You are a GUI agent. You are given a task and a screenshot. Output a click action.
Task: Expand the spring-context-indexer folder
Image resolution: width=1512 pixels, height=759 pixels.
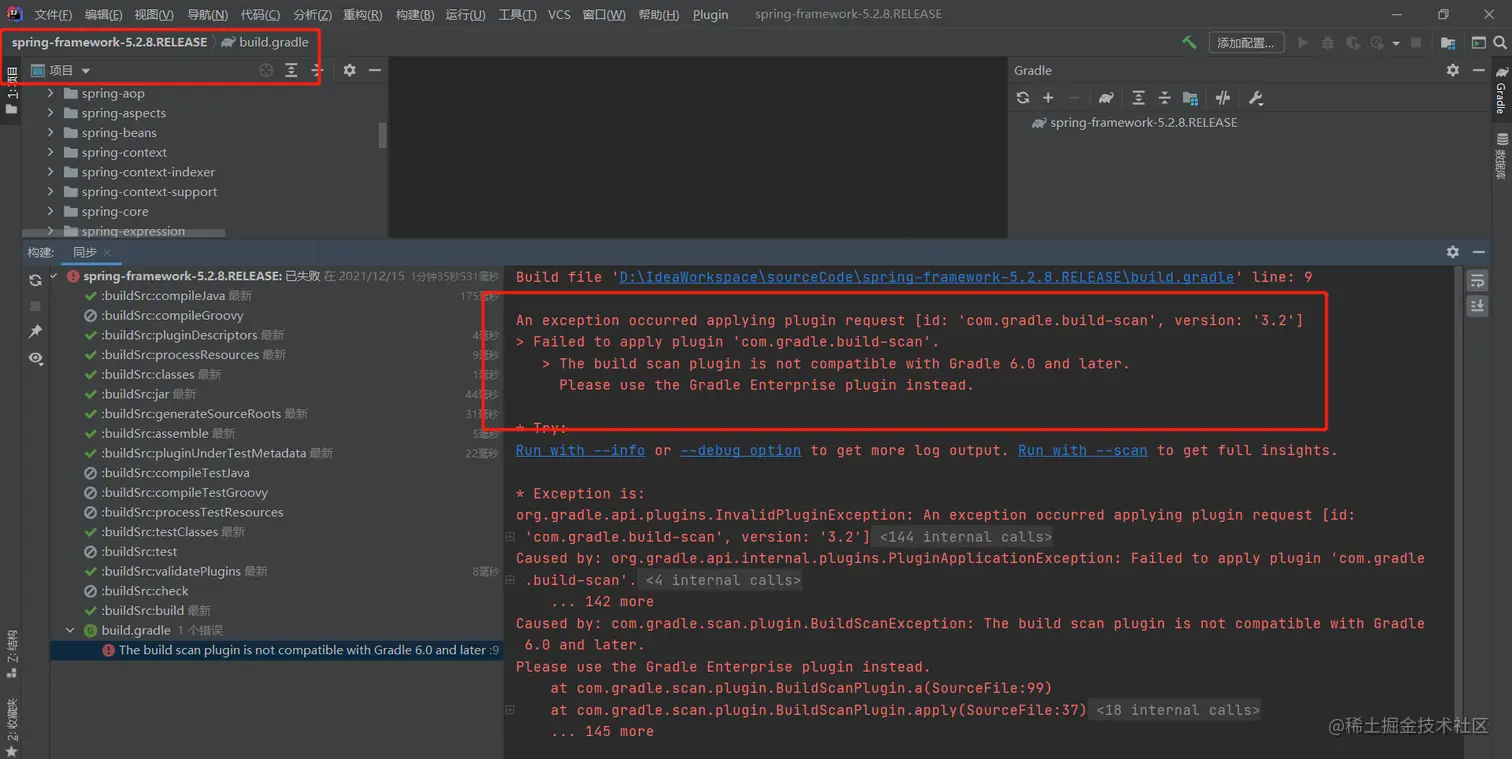tap(50, 172)
